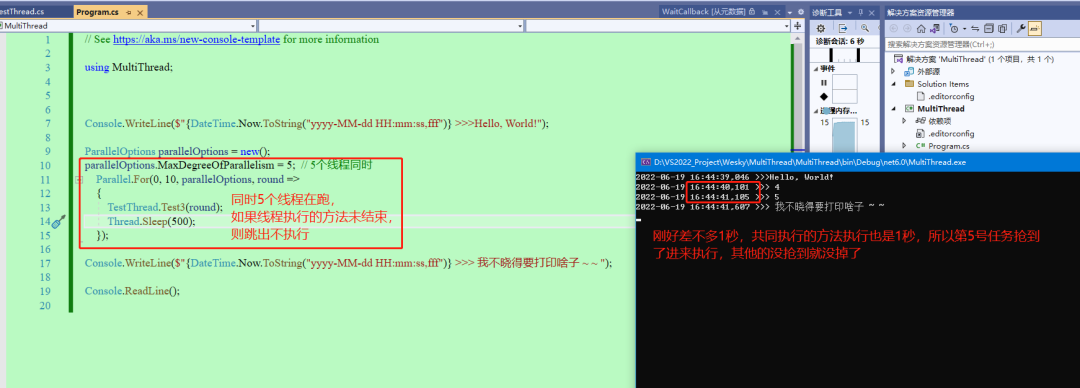
Task: Open the diagnostic tools window options dropdown
Action: point(851,13)
